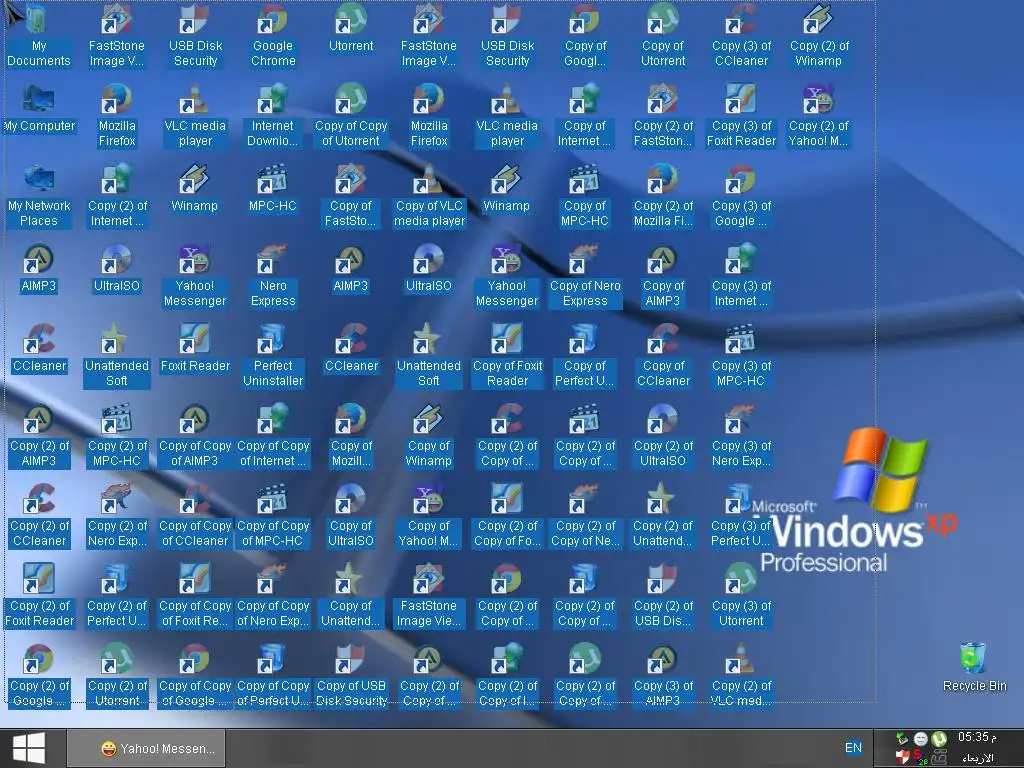Click Copy of UltraISO shortcut
This screenshot has width=1024, height=768.
coord(351,516)
